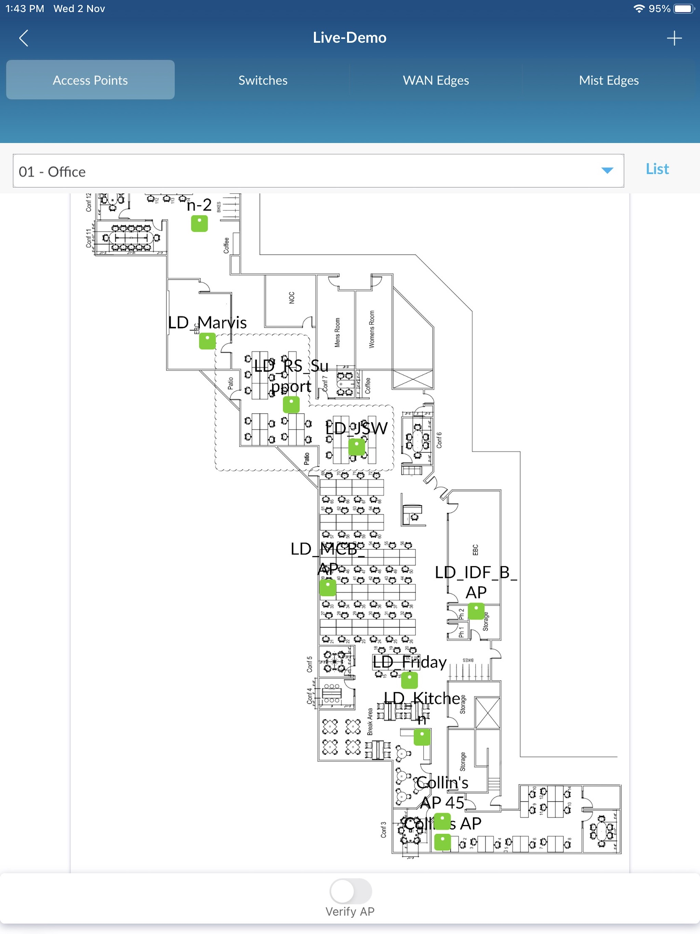Viewport: 700px width, 934px height.
Task: Open the 01 - Office floor dropdown
Action: [x=318, y=171]
